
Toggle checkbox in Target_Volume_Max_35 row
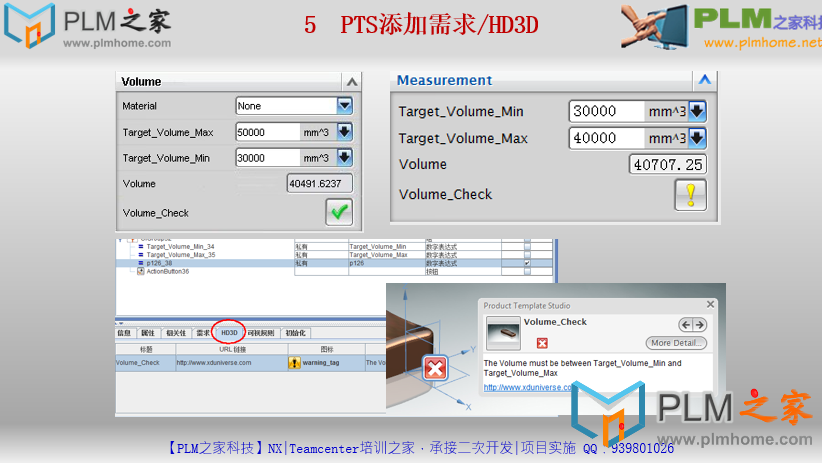click(527, 255)
